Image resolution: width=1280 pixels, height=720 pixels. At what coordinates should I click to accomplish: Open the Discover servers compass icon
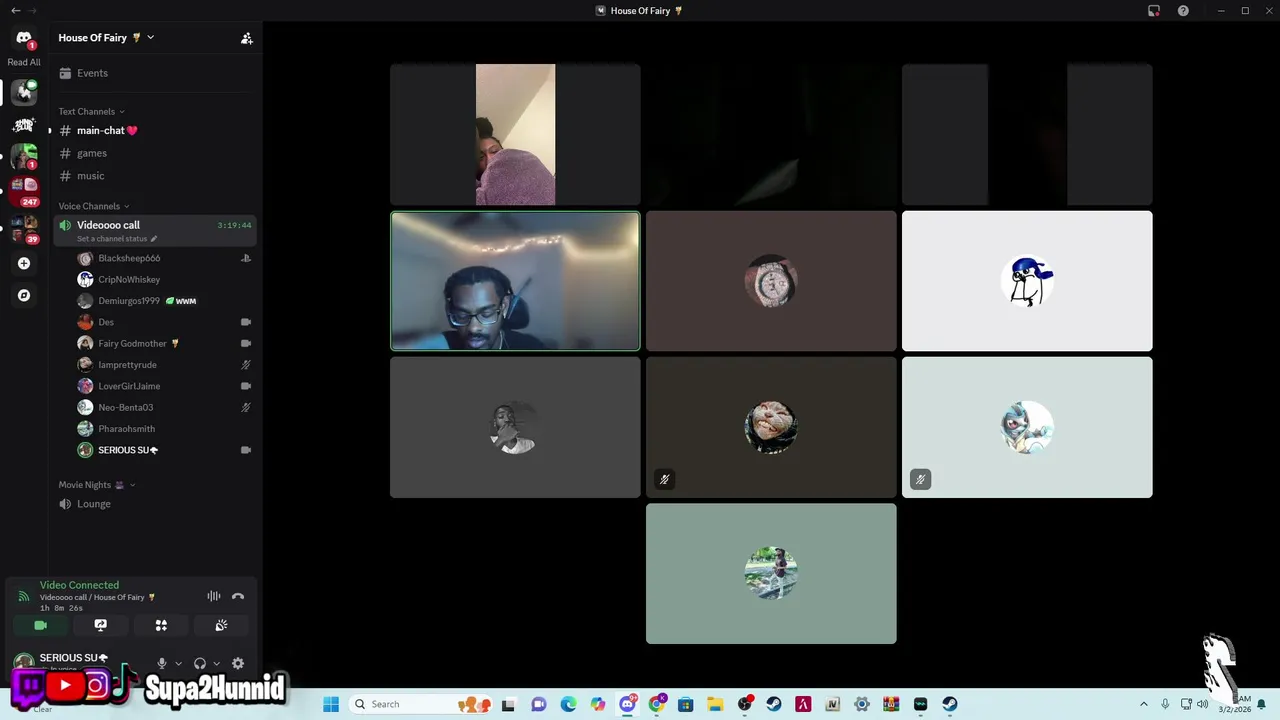point(24,295)
